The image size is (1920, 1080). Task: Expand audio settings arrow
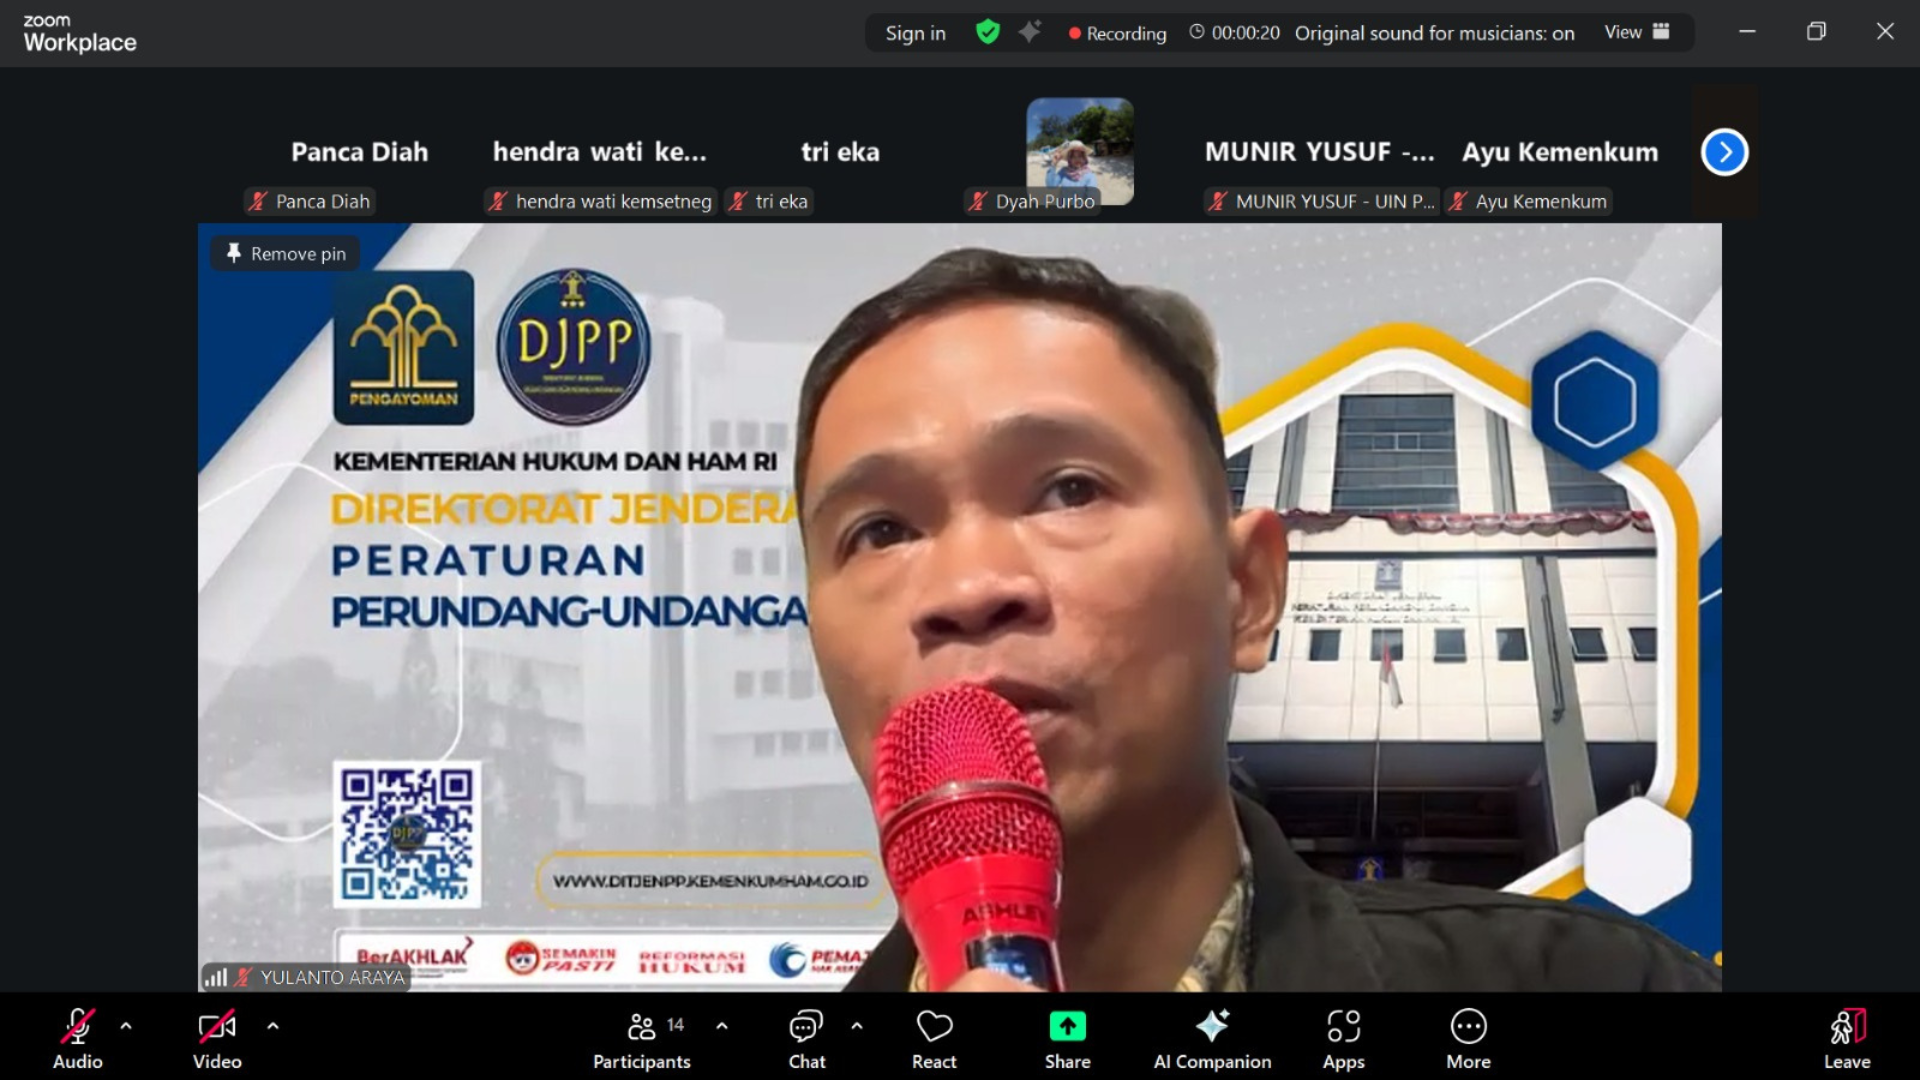[126, 1026]
